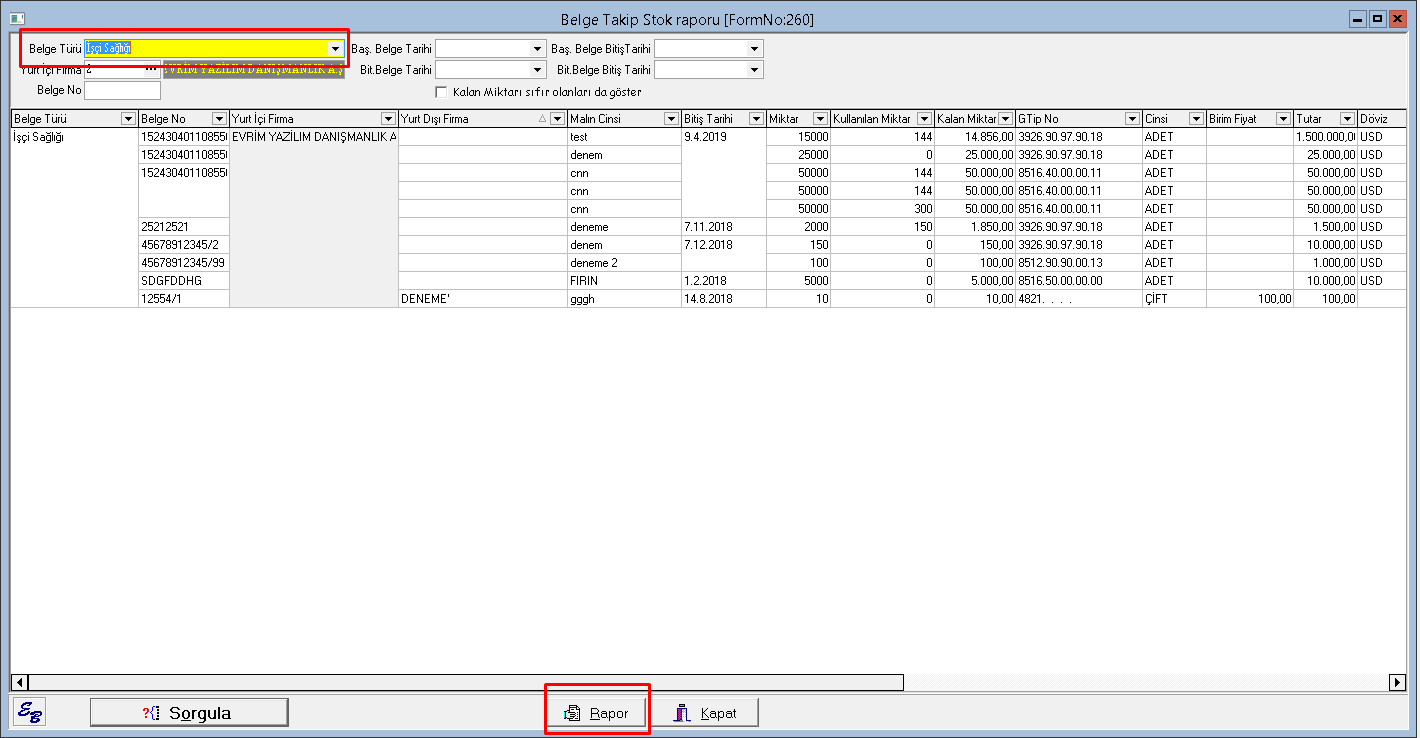The width and height of the screenshot is (1420, 738).
Task: Open the Miktar column filter arrow
Action: click(x=820, y=119)
